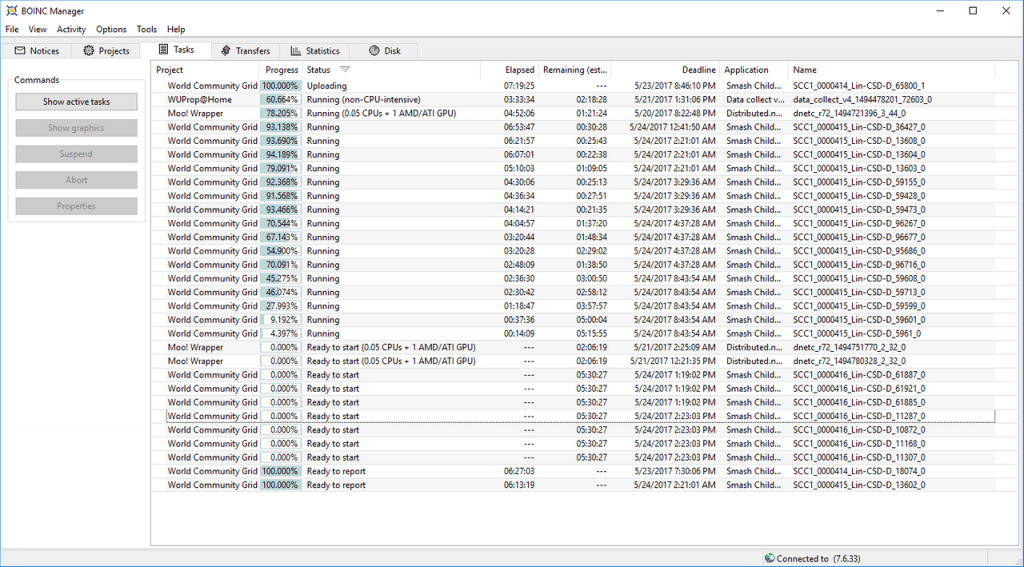The image size is (1024, 567).
Task: Select task SCC1_0000415_Lin-CSD-D_13608_0
Action: (x=573, y=140)
